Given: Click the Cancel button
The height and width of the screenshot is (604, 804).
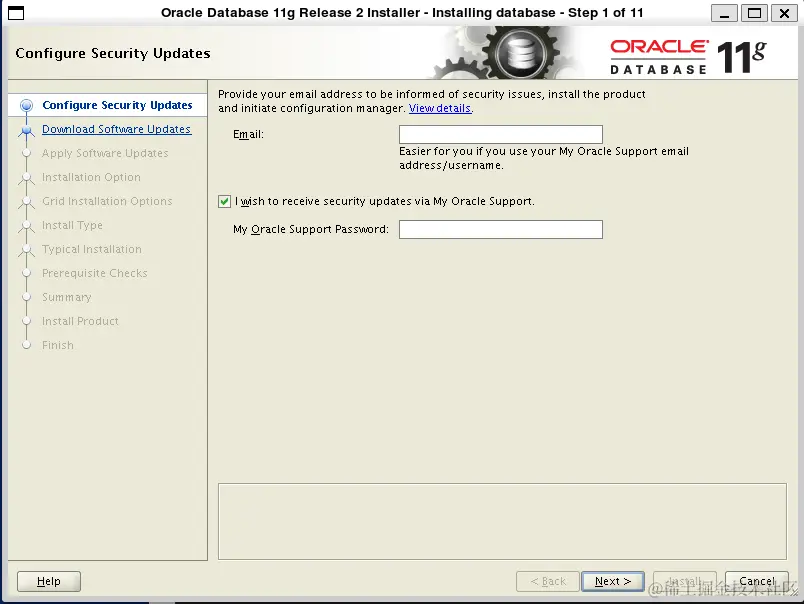Looking at the screenshot, I should [756, 580].
